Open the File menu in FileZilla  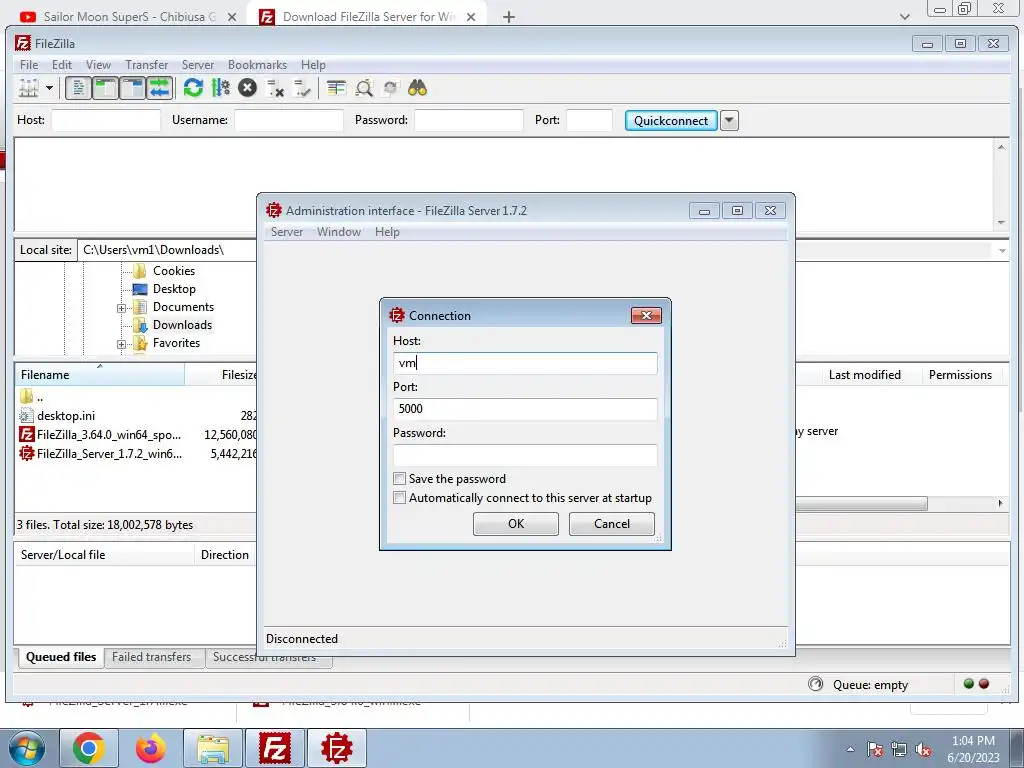(x=29, y=65)
